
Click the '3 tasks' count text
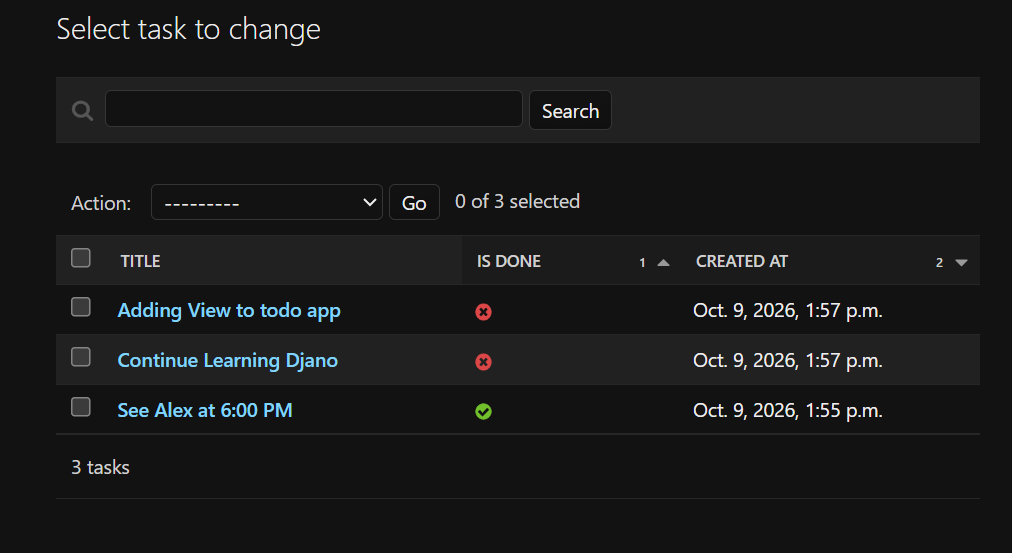coord(100,467)
